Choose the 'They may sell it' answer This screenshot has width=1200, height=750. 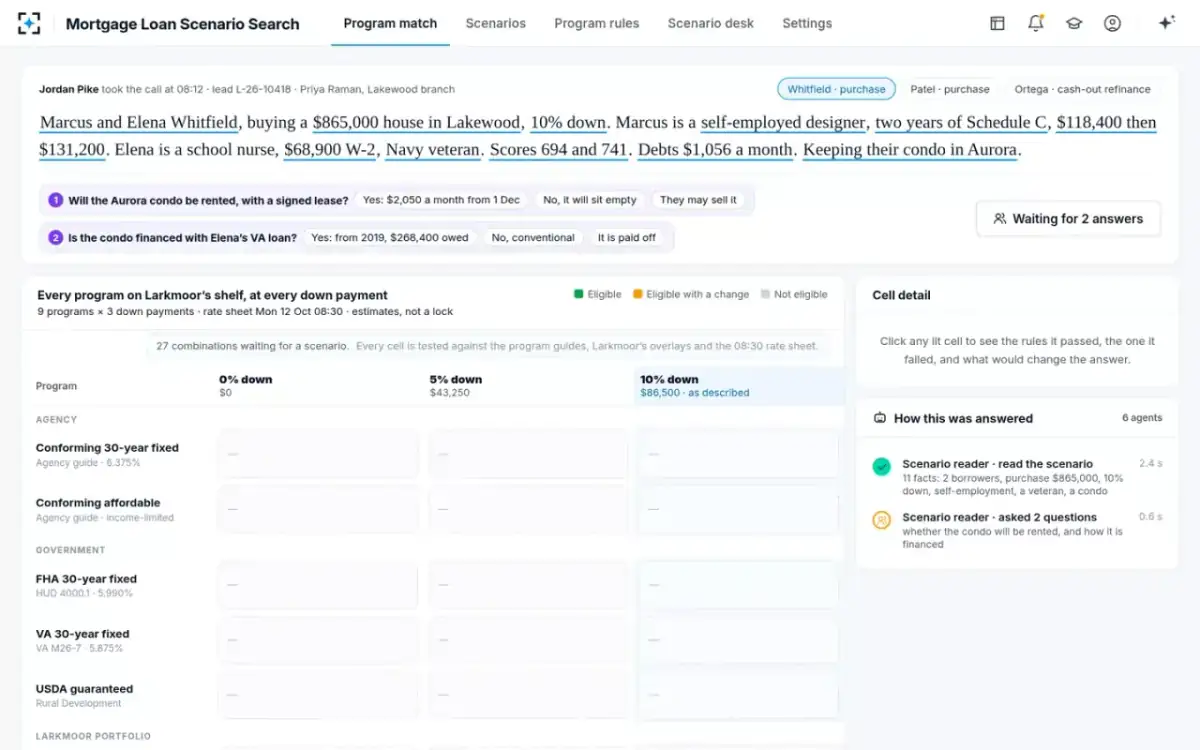(698, 200)
